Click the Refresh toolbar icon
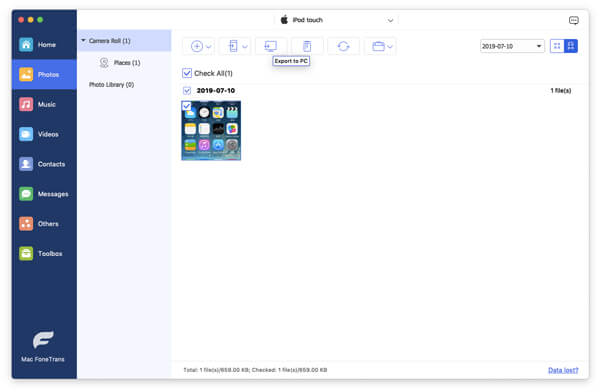The height and width of the screenshot is (392, 600). tap(343, 46)
